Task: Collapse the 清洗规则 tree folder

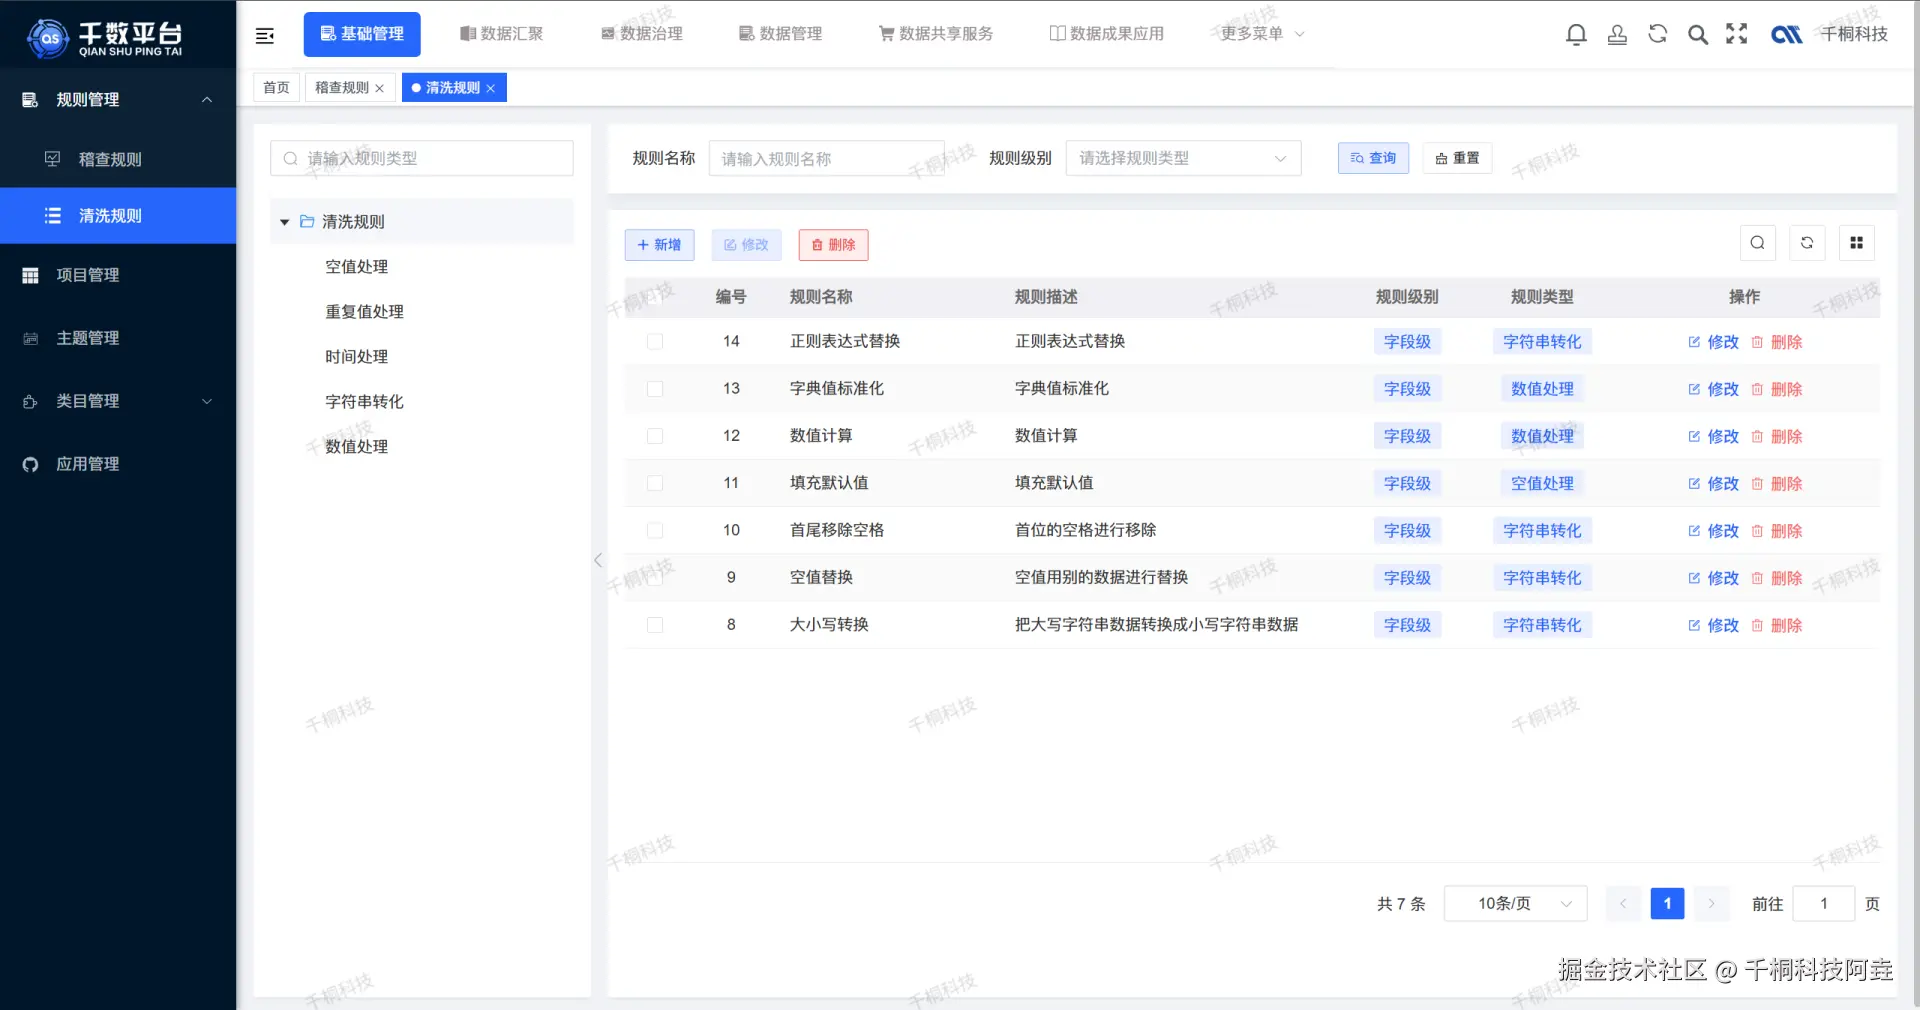Action: tap(285, 222)
